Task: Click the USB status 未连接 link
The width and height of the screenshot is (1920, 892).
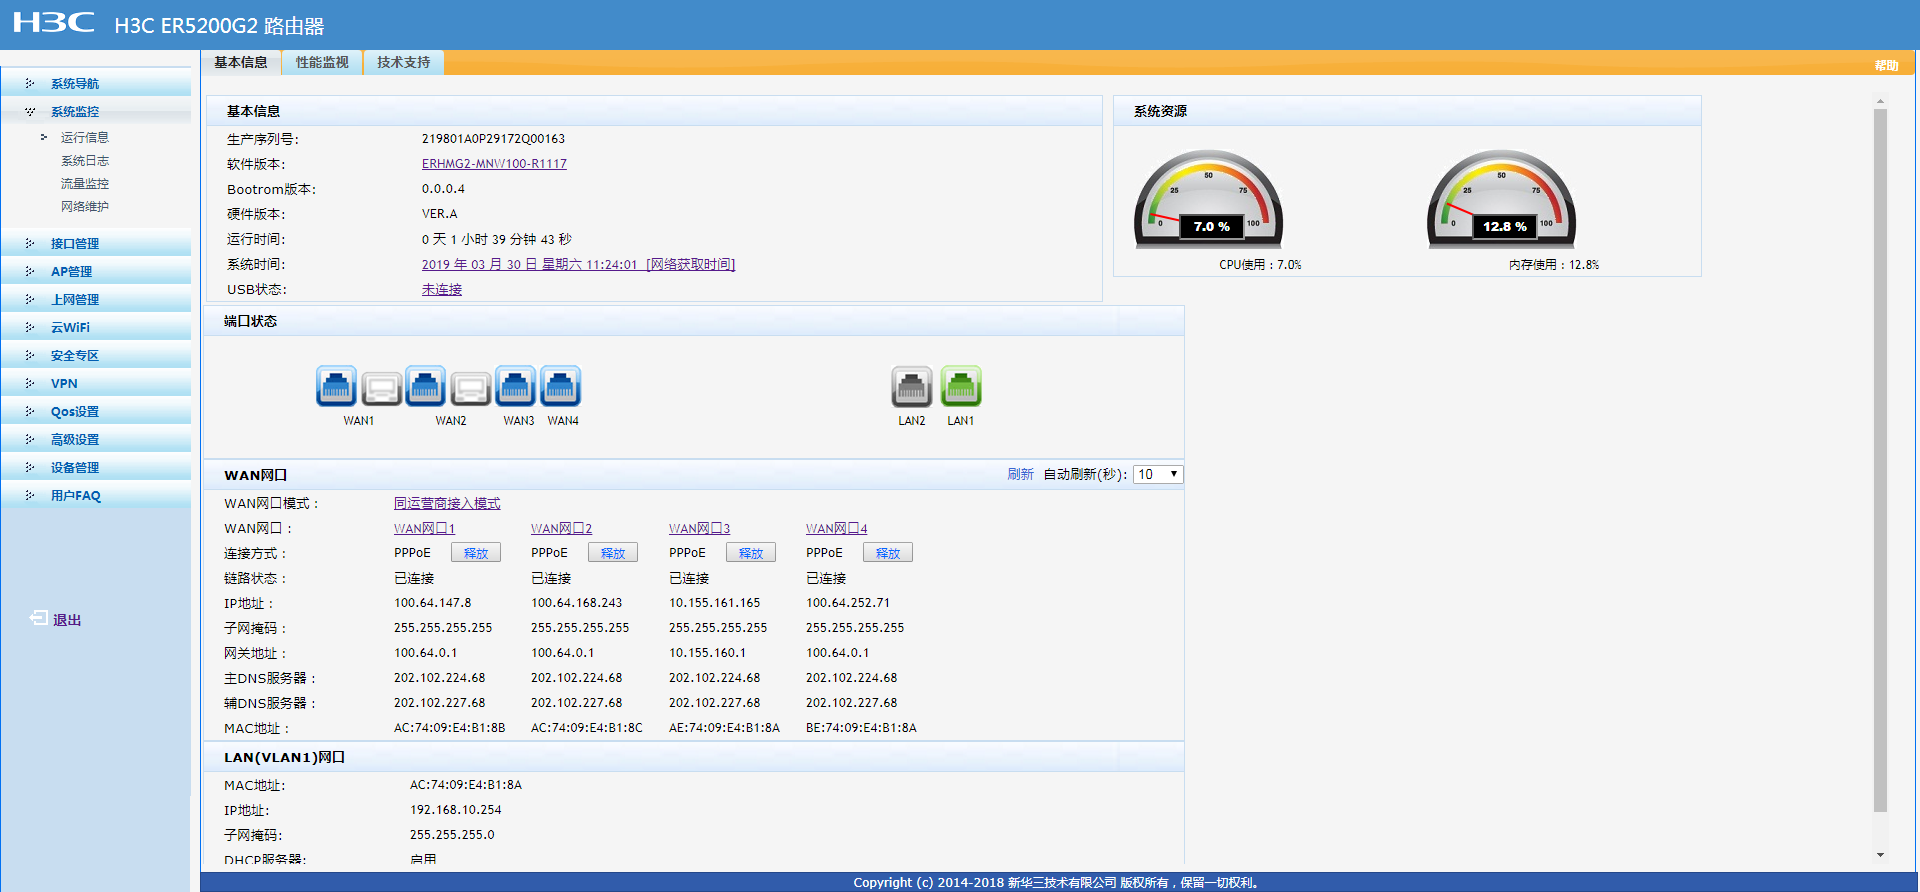Action: click(442, 289)
